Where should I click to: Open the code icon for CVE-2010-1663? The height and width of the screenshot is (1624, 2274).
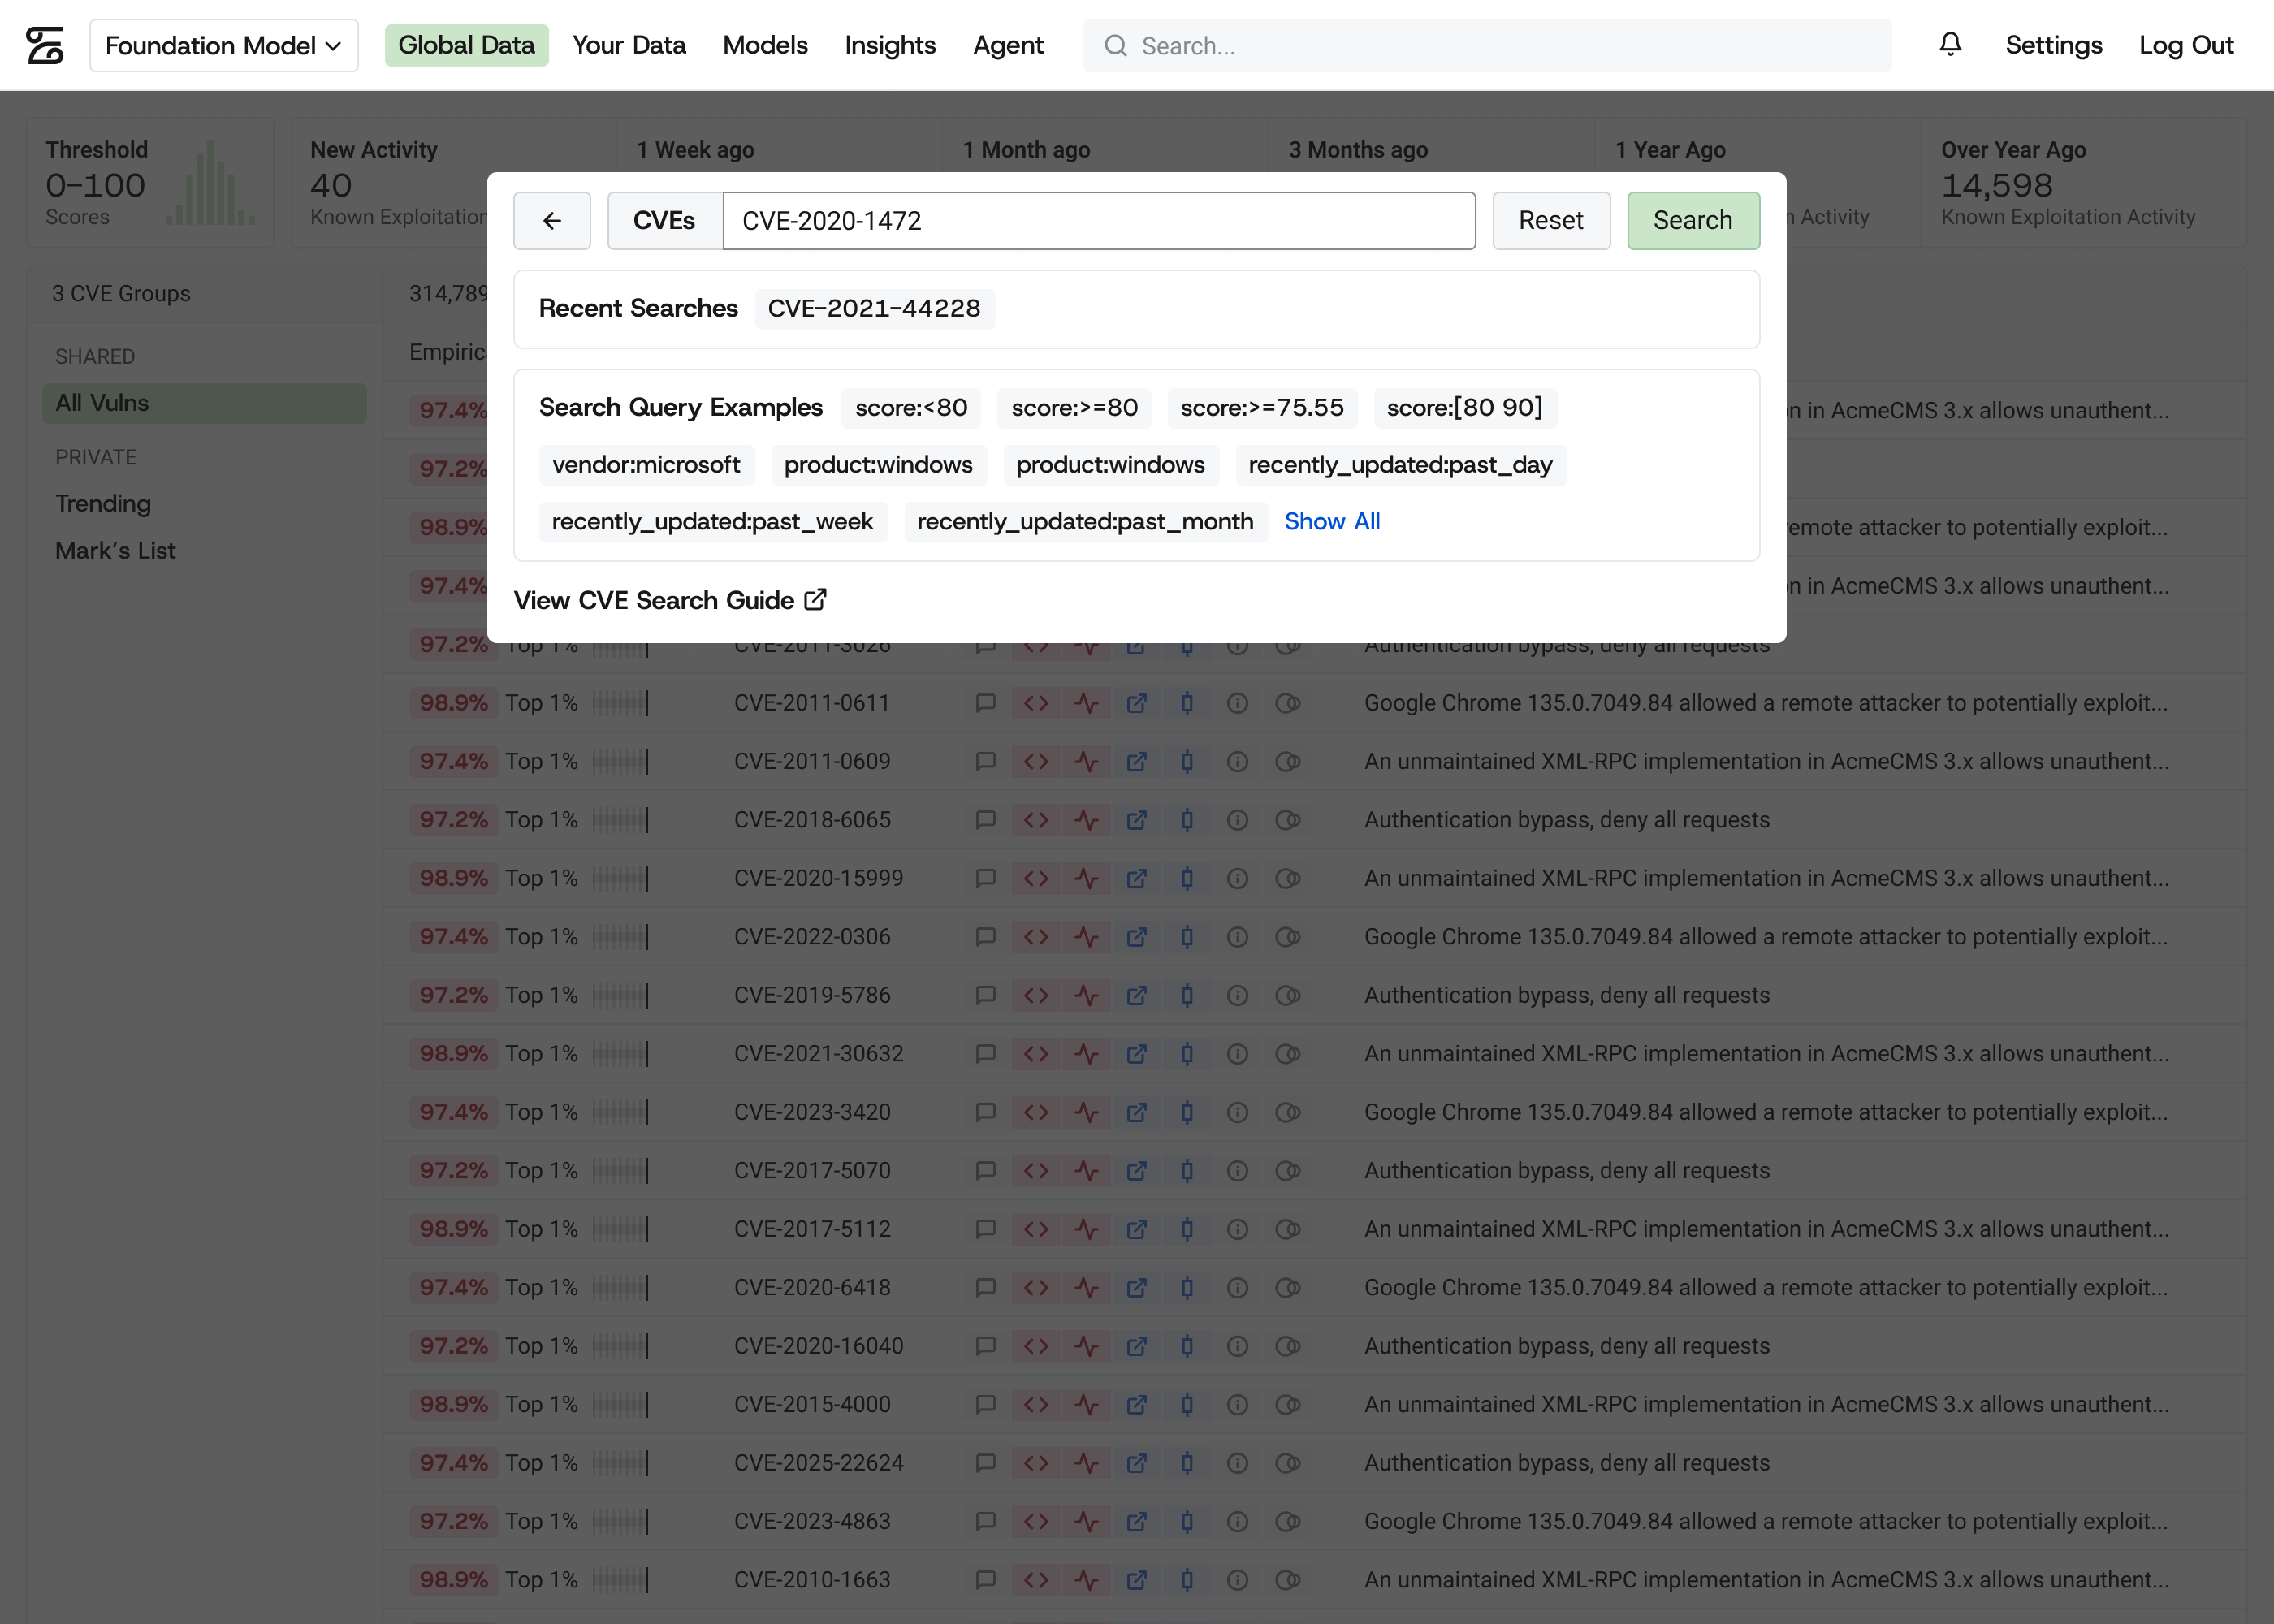click(x=1036, y=1580)
